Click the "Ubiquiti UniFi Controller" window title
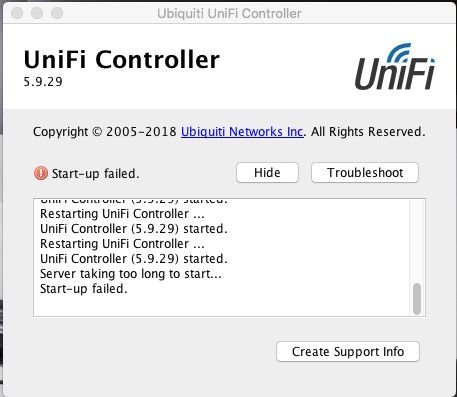The width and height of the screenshot is (457, 397). click(x=229, y=14)
